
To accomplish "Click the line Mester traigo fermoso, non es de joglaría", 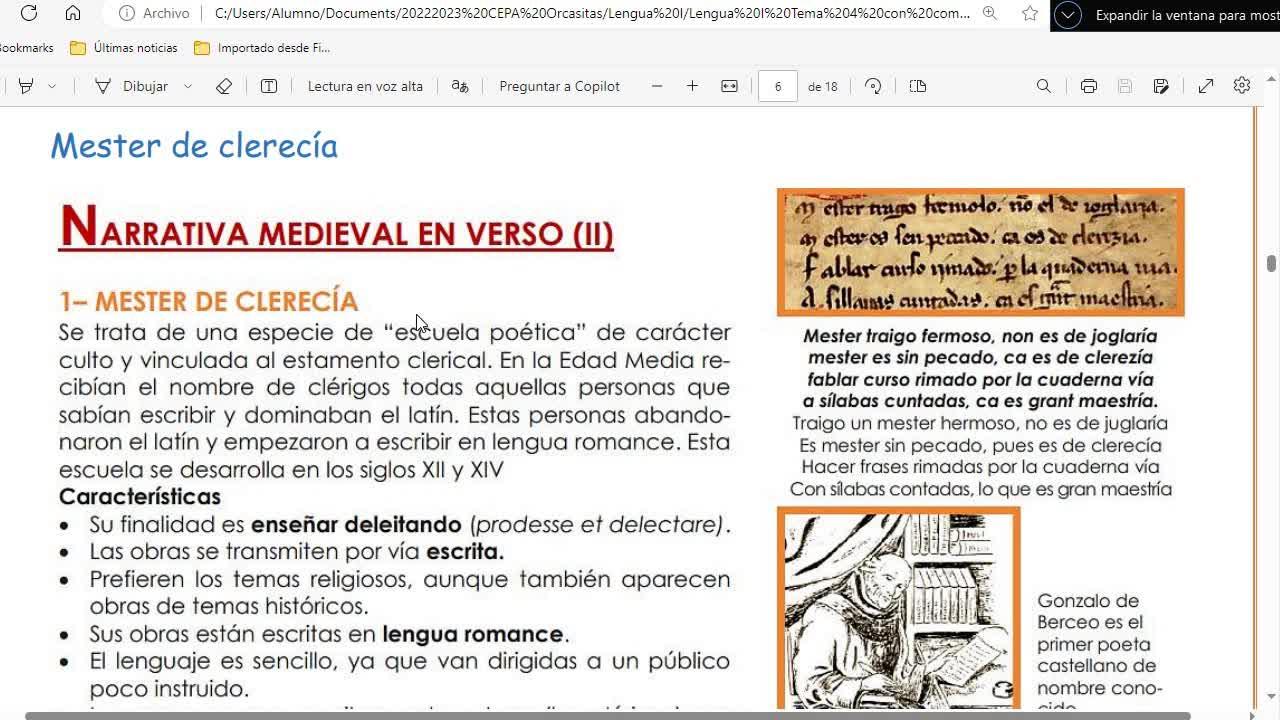I will point(980,336).
